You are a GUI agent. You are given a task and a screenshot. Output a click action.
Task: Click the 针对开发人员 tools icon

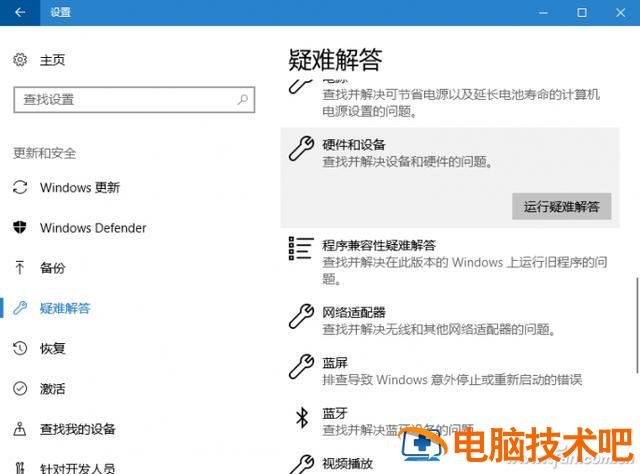click(20, 468)
